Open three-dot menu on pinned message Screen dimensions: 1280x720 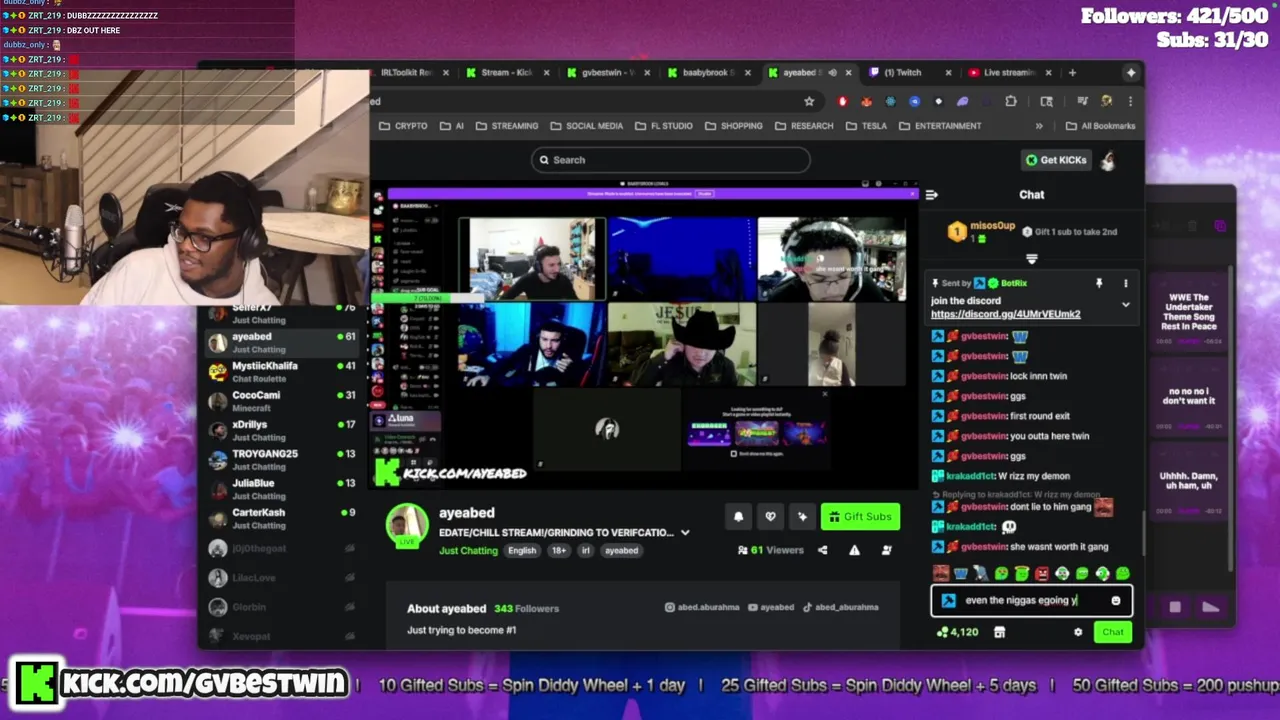pos(1125,283)
